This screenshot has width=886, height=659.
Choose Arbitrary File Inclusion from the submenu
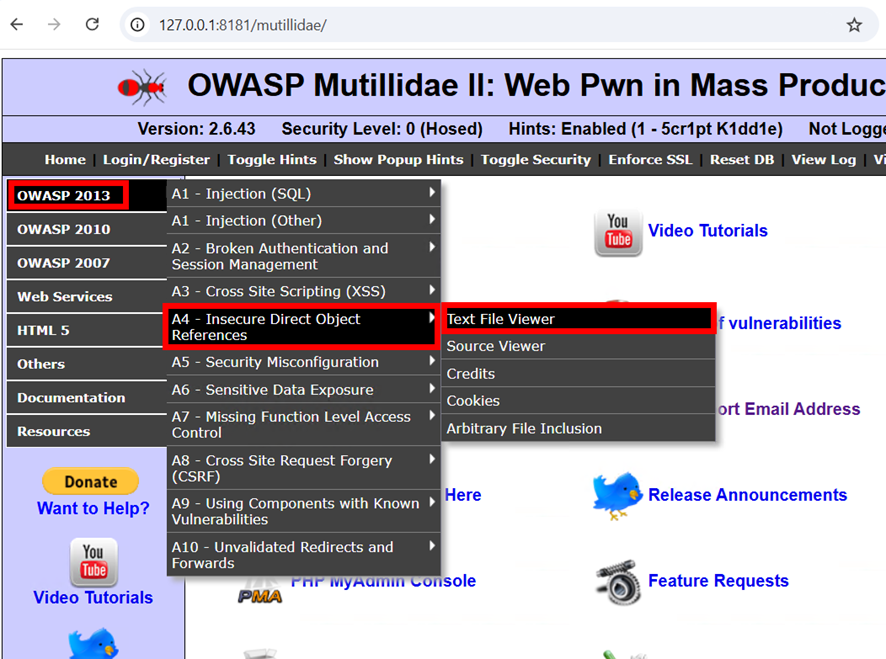[x=578, y=428]
